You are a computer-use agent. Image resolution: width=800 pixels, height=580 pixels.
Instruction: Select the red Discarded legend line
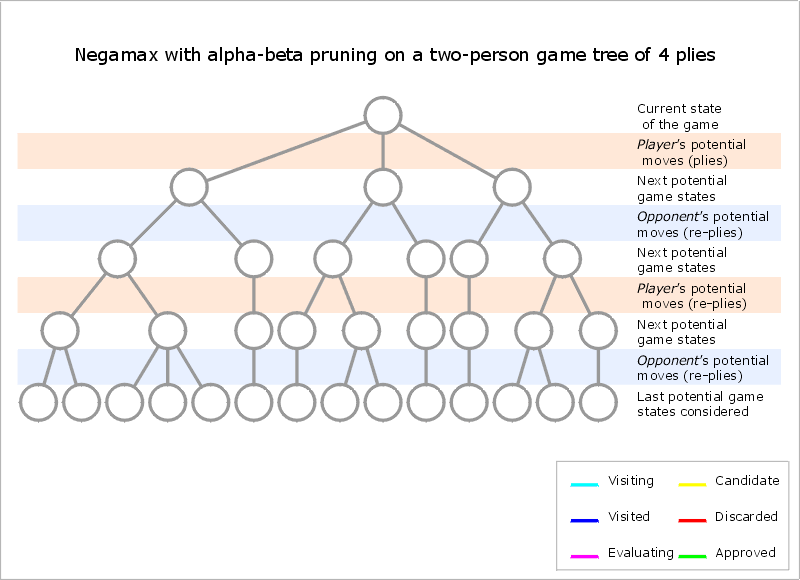693,521
